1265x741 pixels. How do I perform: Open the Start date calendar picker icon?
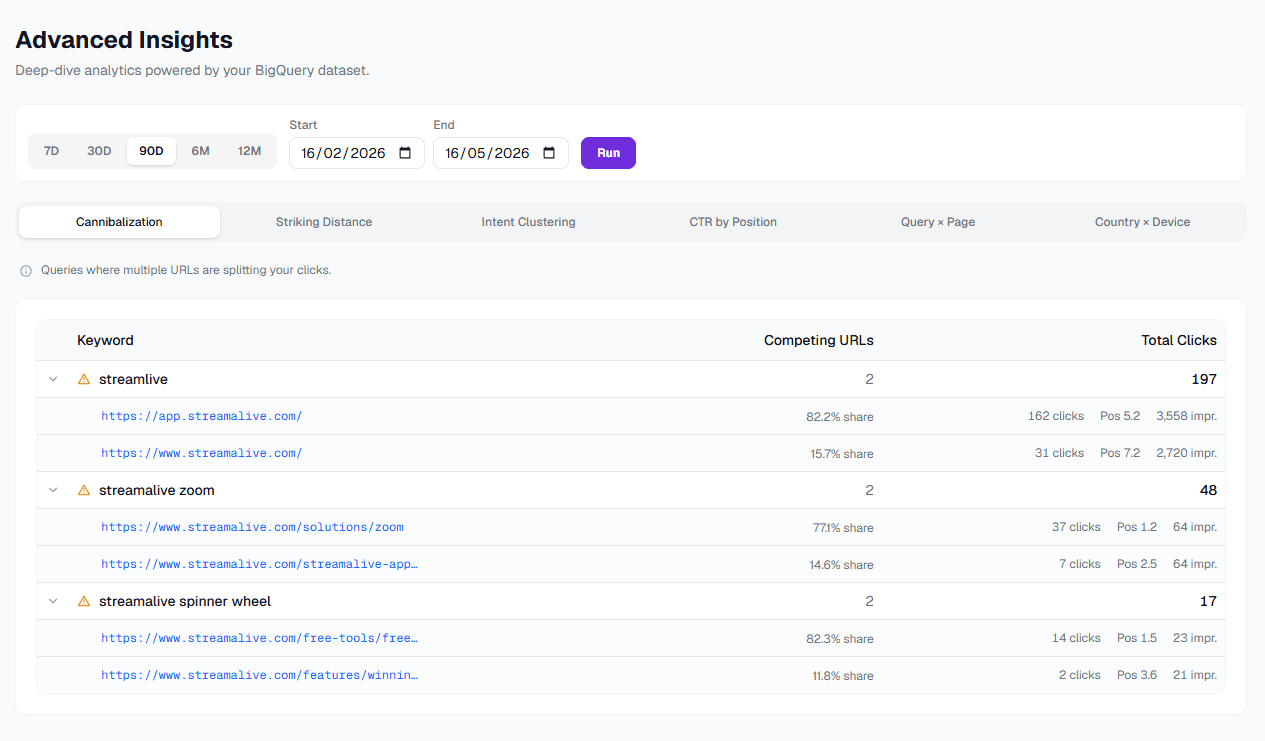click(405, 153)
